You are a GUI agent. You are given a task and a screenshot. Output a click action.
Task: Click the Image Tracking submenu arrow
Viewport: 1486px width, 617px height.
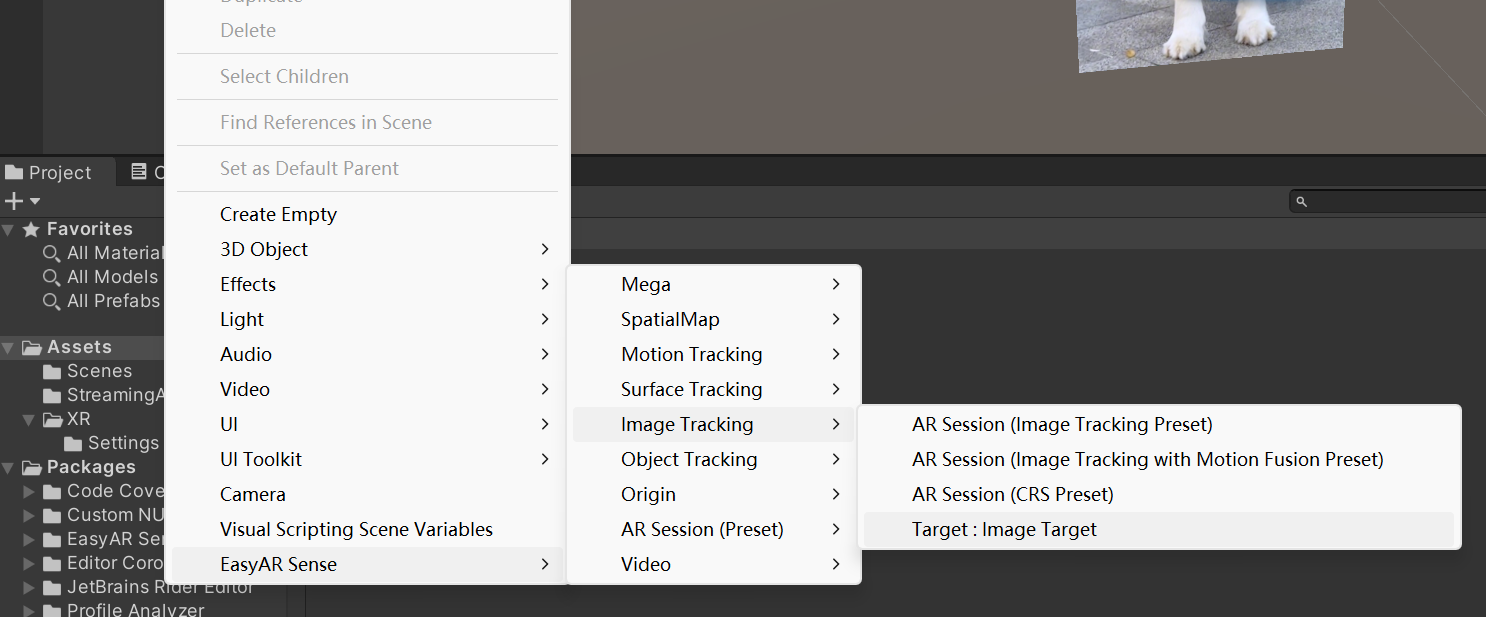click(x=836, y=424)
